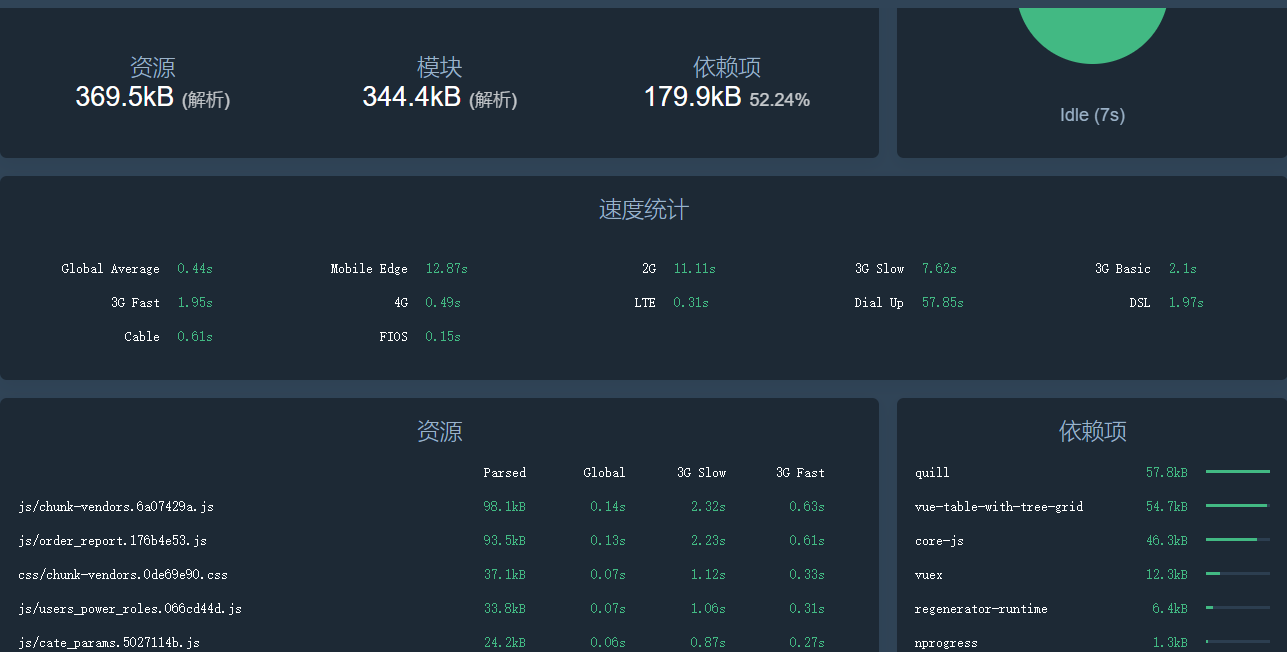Click the 速度统计 section heading

click(643, 210)
